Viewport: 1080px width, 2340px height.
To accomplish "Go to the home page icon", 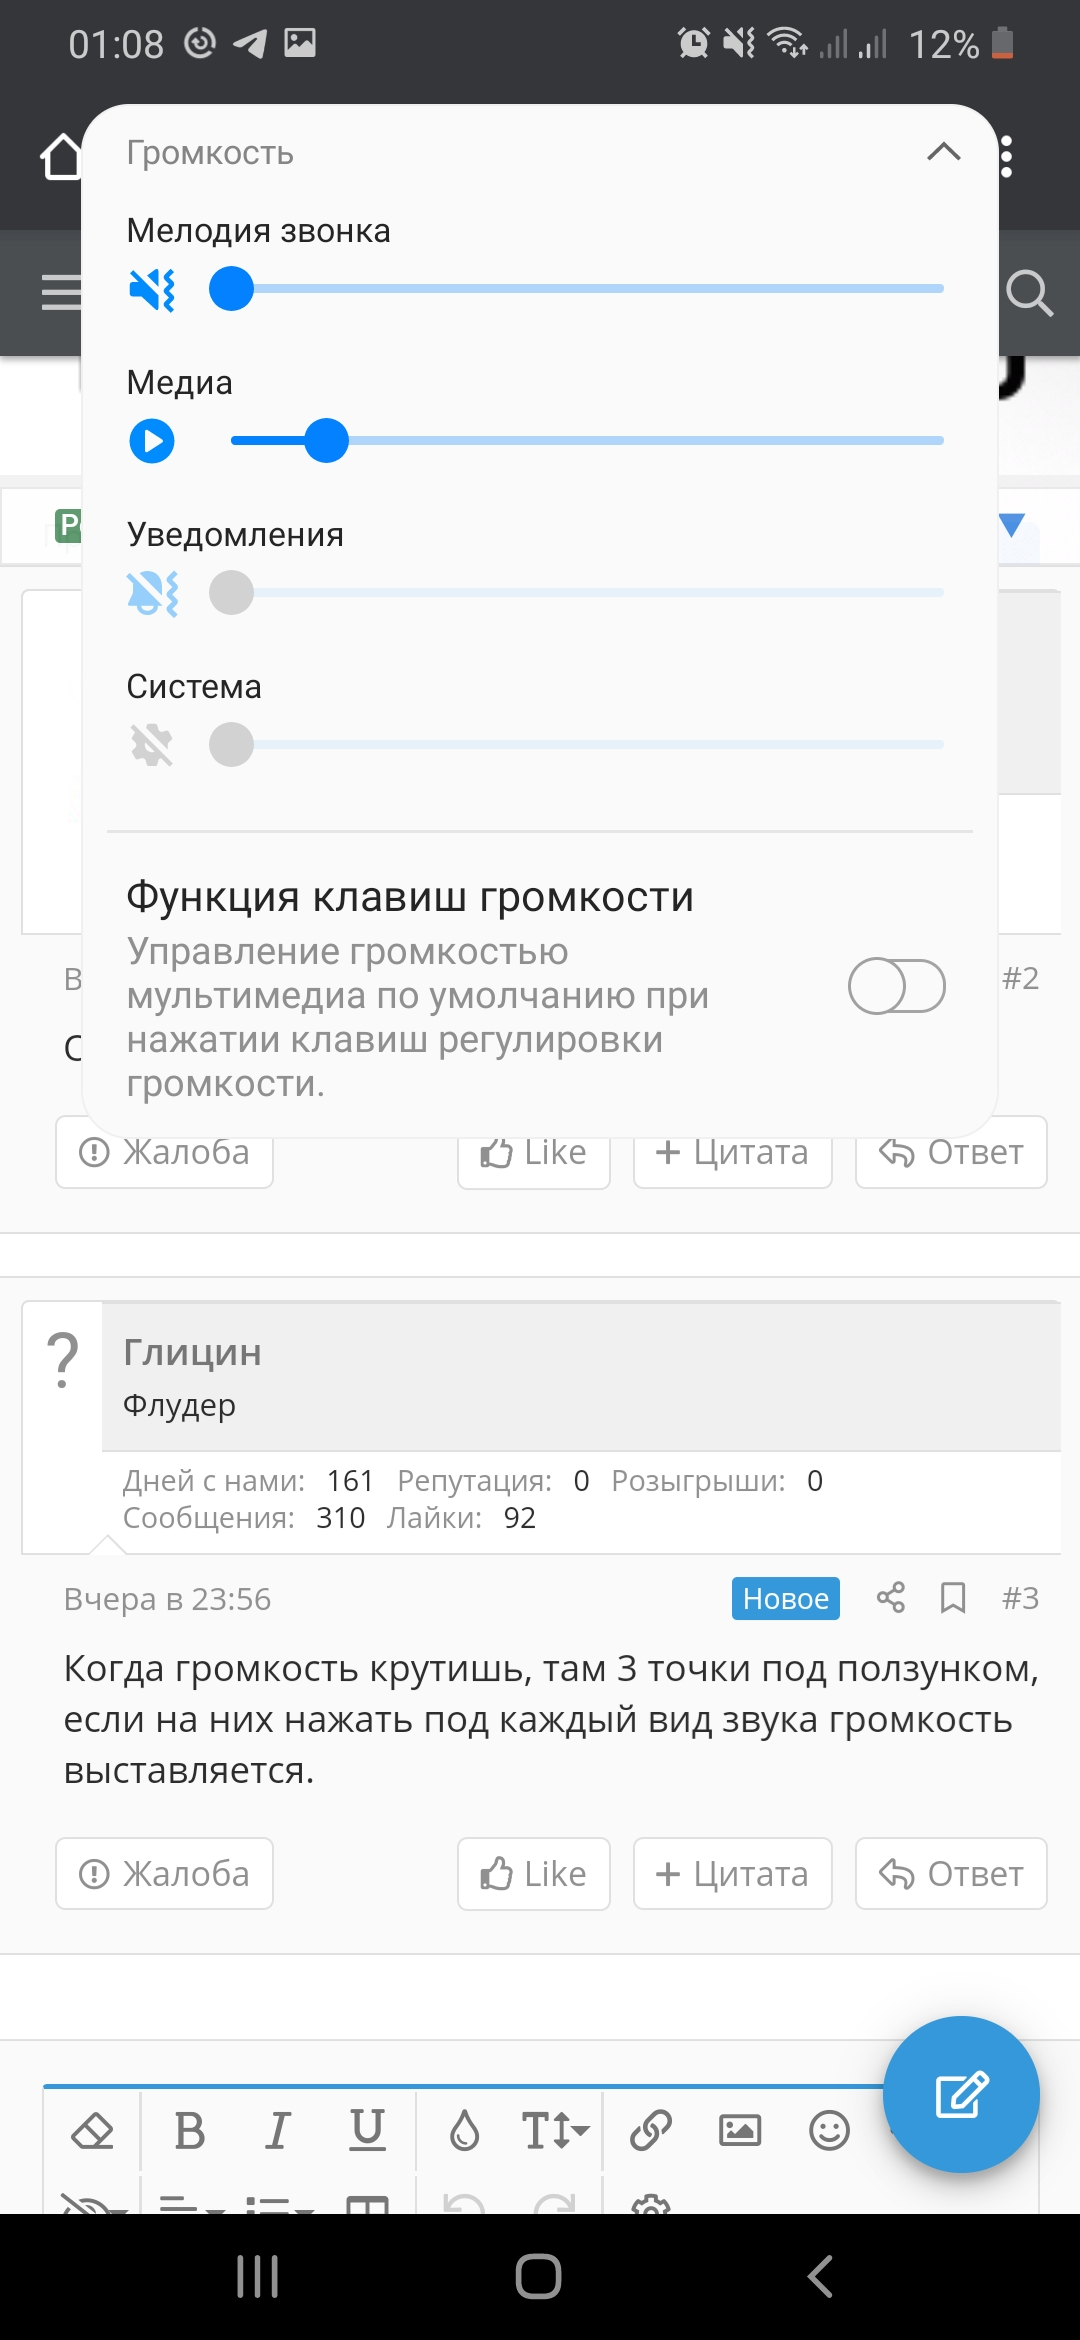I will pyautogui.click(x=60, y=157).
